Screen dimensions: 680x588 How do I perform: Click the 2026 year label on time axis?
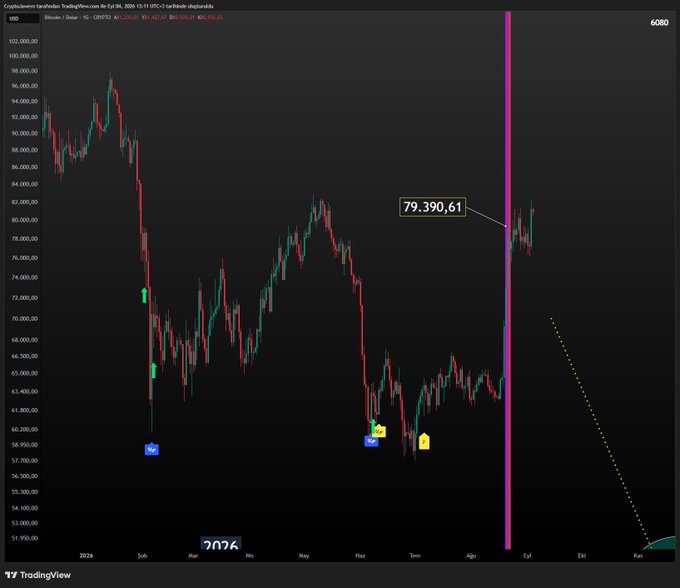(86, 555)
